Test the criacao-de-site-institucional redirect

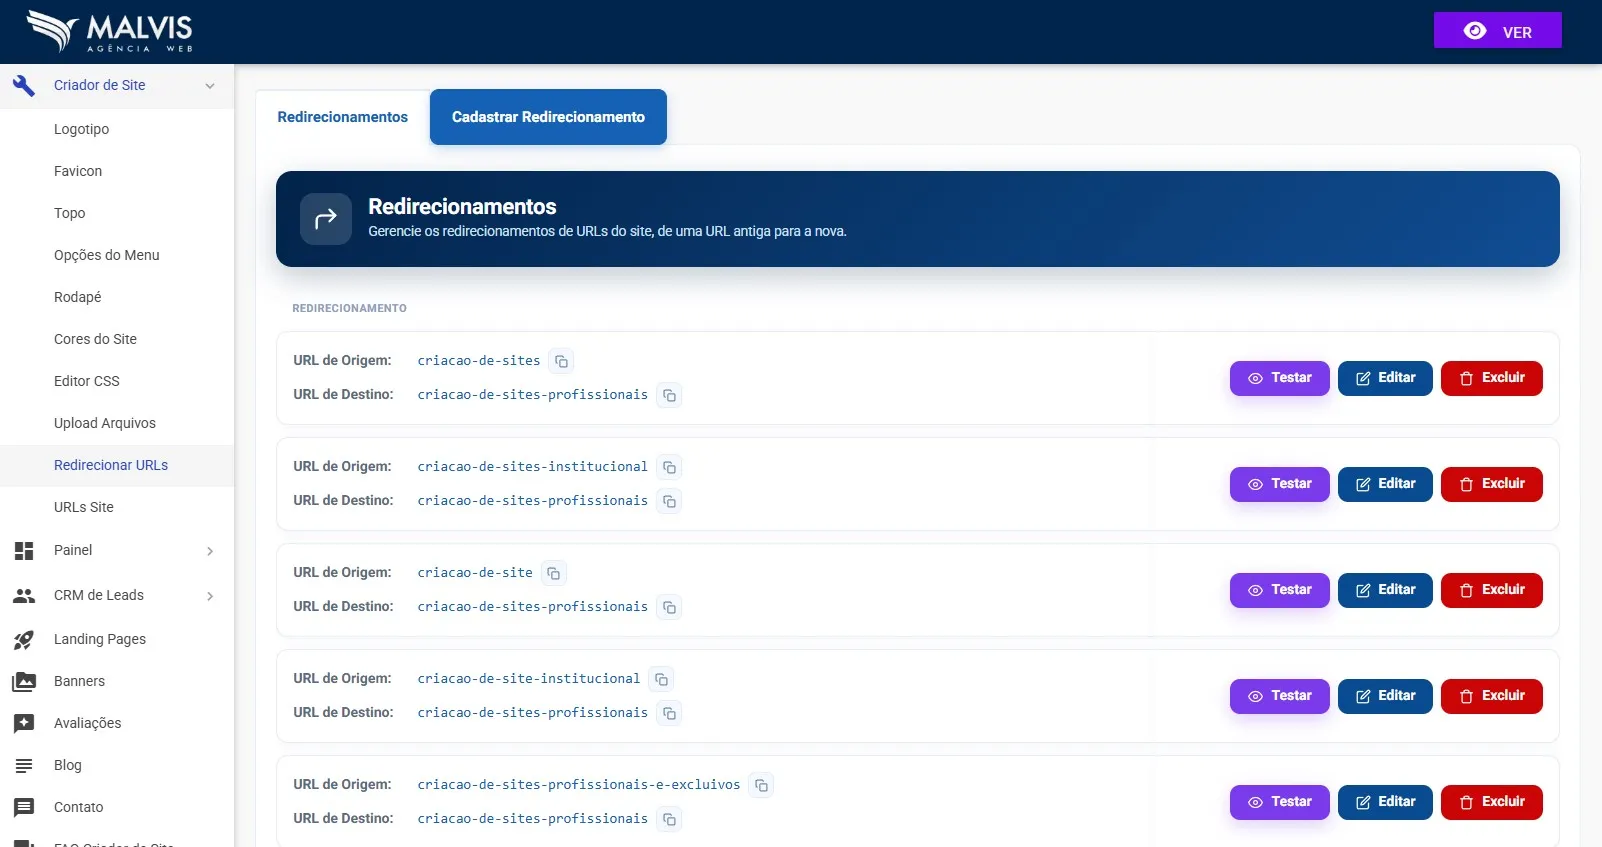click(1279, 696)
